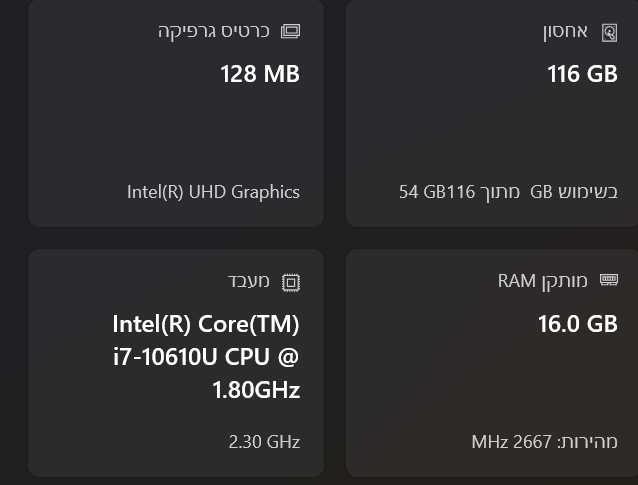The height and width of the screenshot is (485, 638).
Task: Select the אחסון storage card title
Action: coord(565,31)
